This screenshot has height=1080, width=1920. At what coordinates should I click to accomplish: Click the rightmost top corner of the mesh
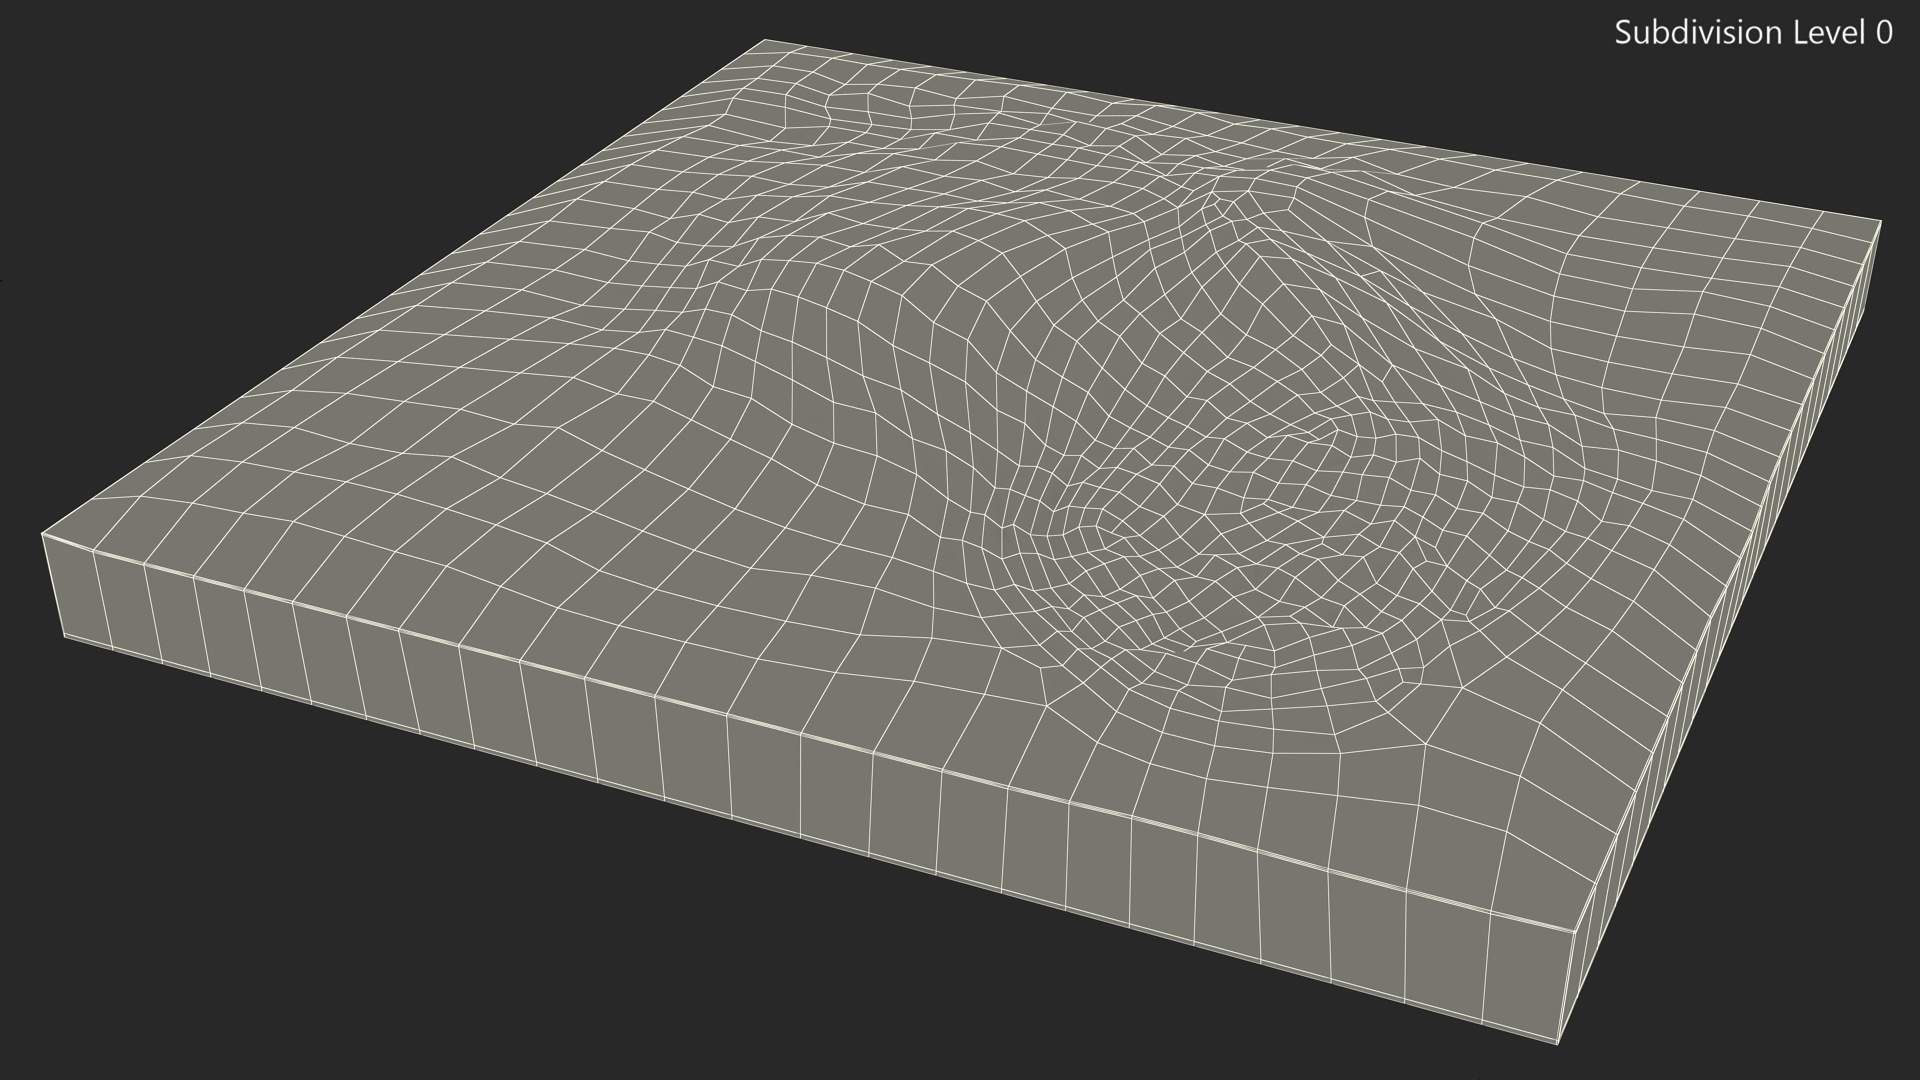coord(1881,221)
